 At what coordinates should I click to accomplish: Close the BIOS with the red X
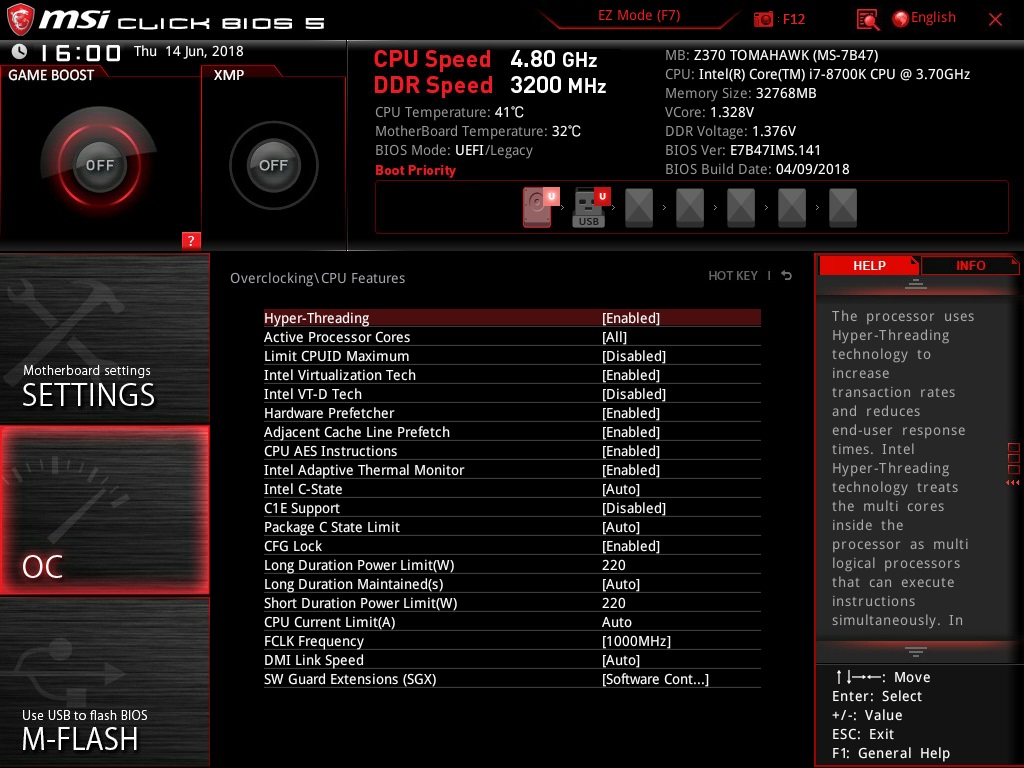pyautogui.click(x=995, y=20)
